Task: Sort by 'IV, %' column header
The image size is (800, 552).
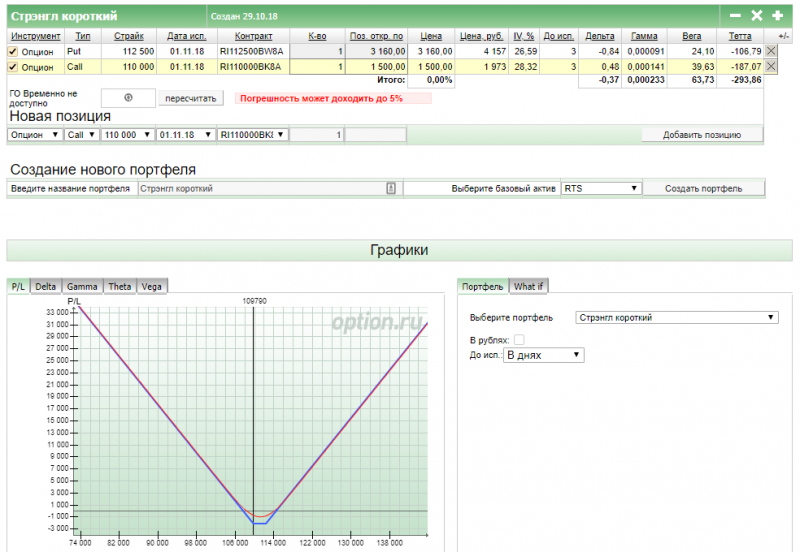Action: point(523,36)
